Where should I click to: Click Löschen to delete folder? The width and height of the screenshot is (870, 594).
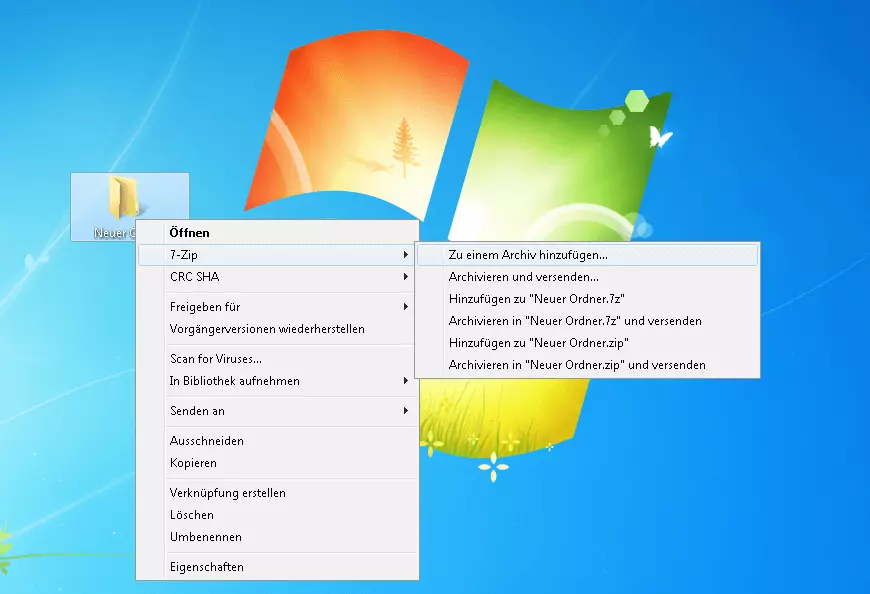pos(191,515)
